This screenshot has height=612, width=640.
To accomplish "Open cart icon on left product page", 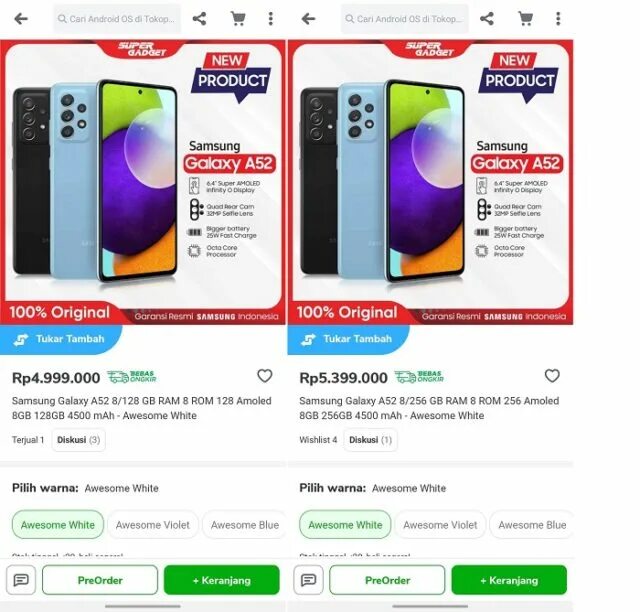I will click(238, 18).
